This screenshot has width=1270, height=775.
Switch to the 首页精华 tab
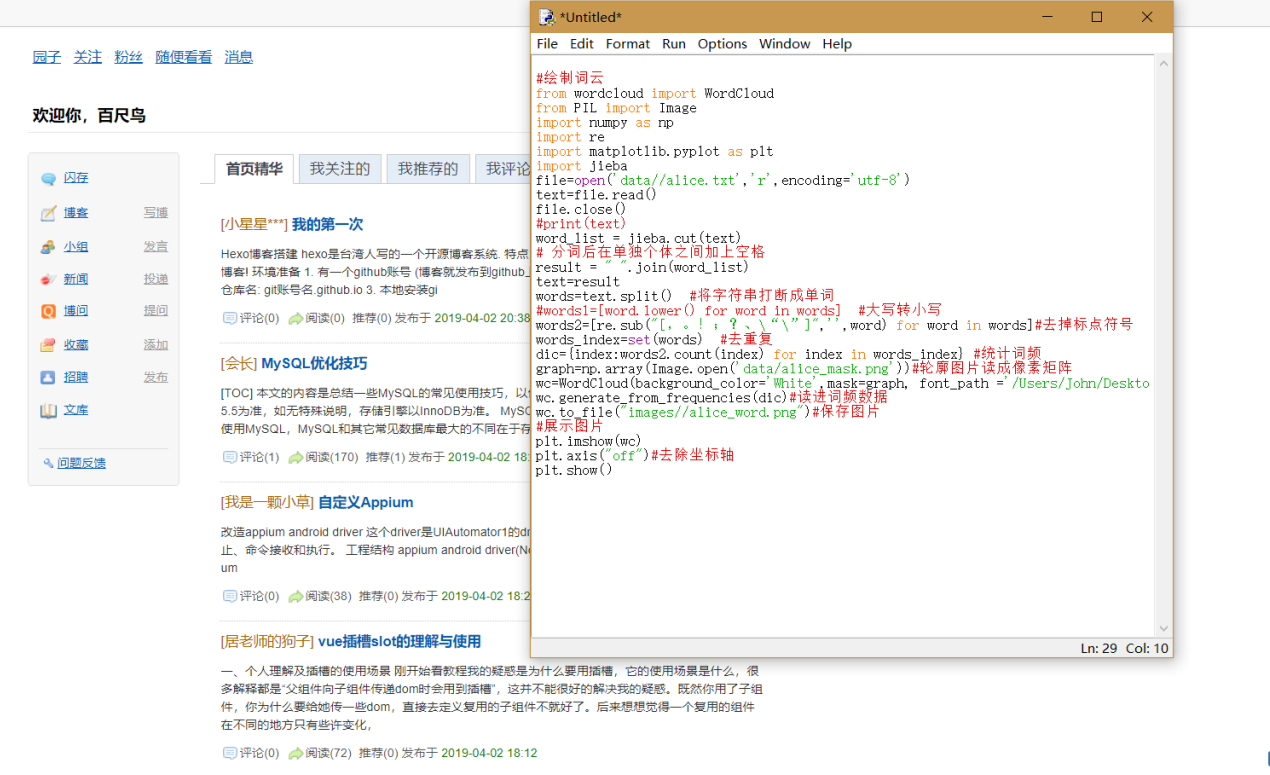pos(254,169)
